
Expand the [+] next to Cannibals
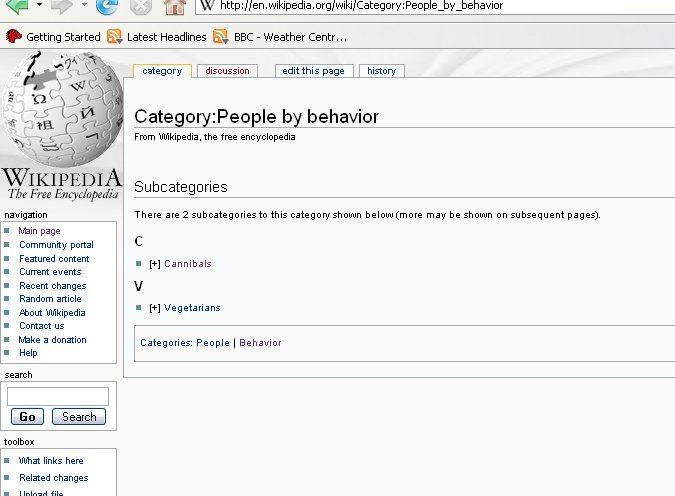(x=155, y=264)
